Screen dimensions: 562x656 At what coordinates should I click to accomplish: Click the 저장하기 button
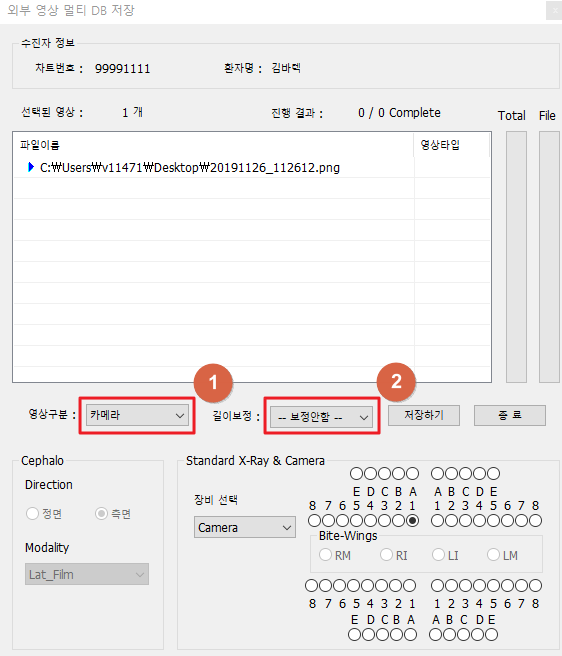[x=423, y=415]
